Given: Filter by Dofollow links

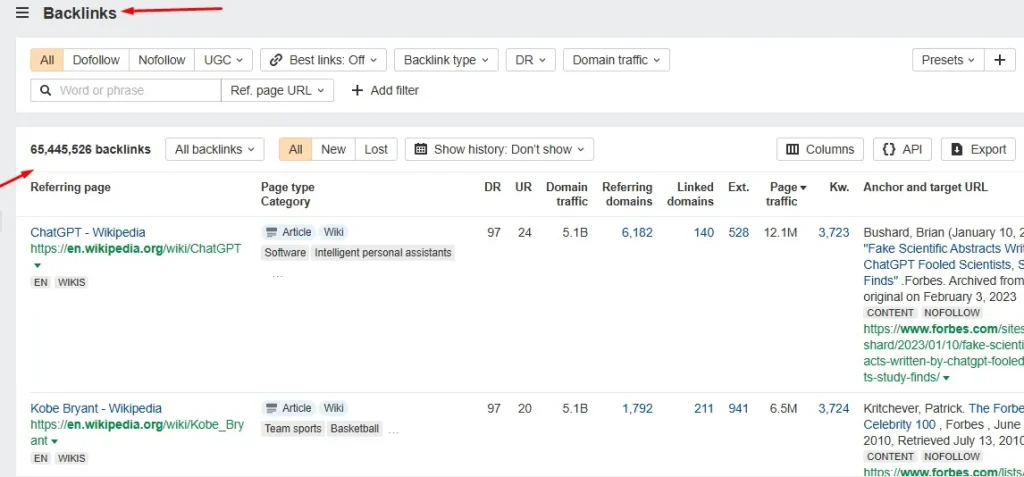Looking at the screenshot, I should pos(96,60).
